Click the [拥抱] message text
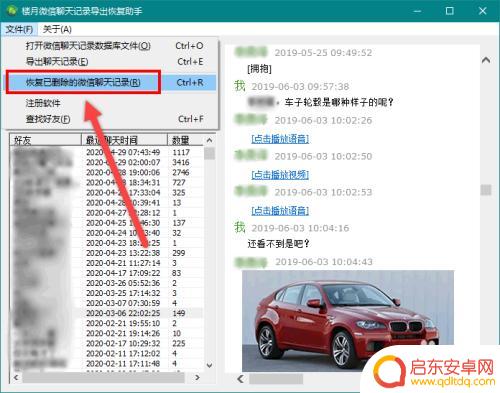The height and width of the screenshot is (393, 500). pyautogui.click(x=259, y=69)
